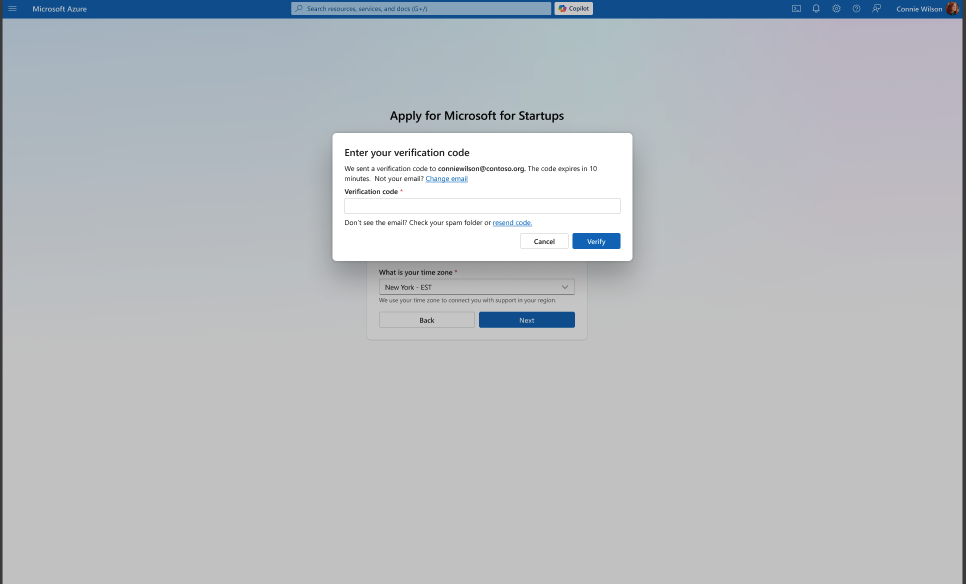The height and width of the screenshot is (584, 966).
Task: Click the Microsoft Azure home label
Action: 59,9
